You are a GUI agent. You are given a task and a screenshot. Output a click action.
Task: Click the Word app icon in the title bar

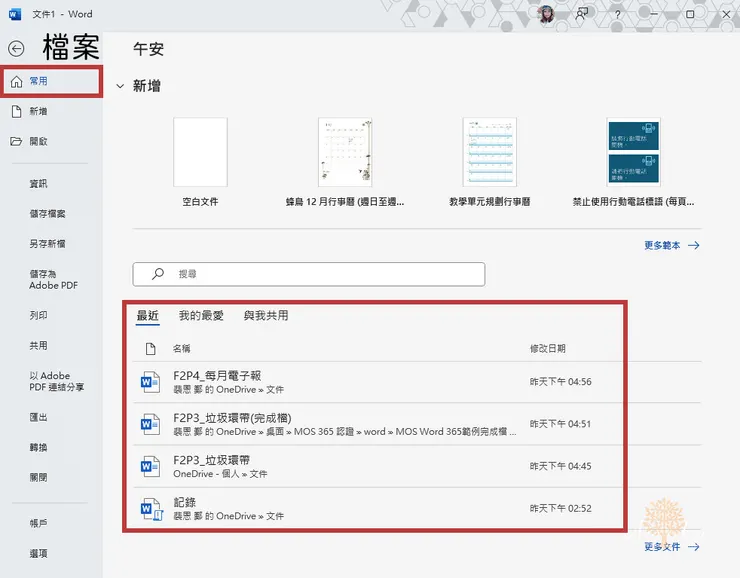click(x=15, y=15)
